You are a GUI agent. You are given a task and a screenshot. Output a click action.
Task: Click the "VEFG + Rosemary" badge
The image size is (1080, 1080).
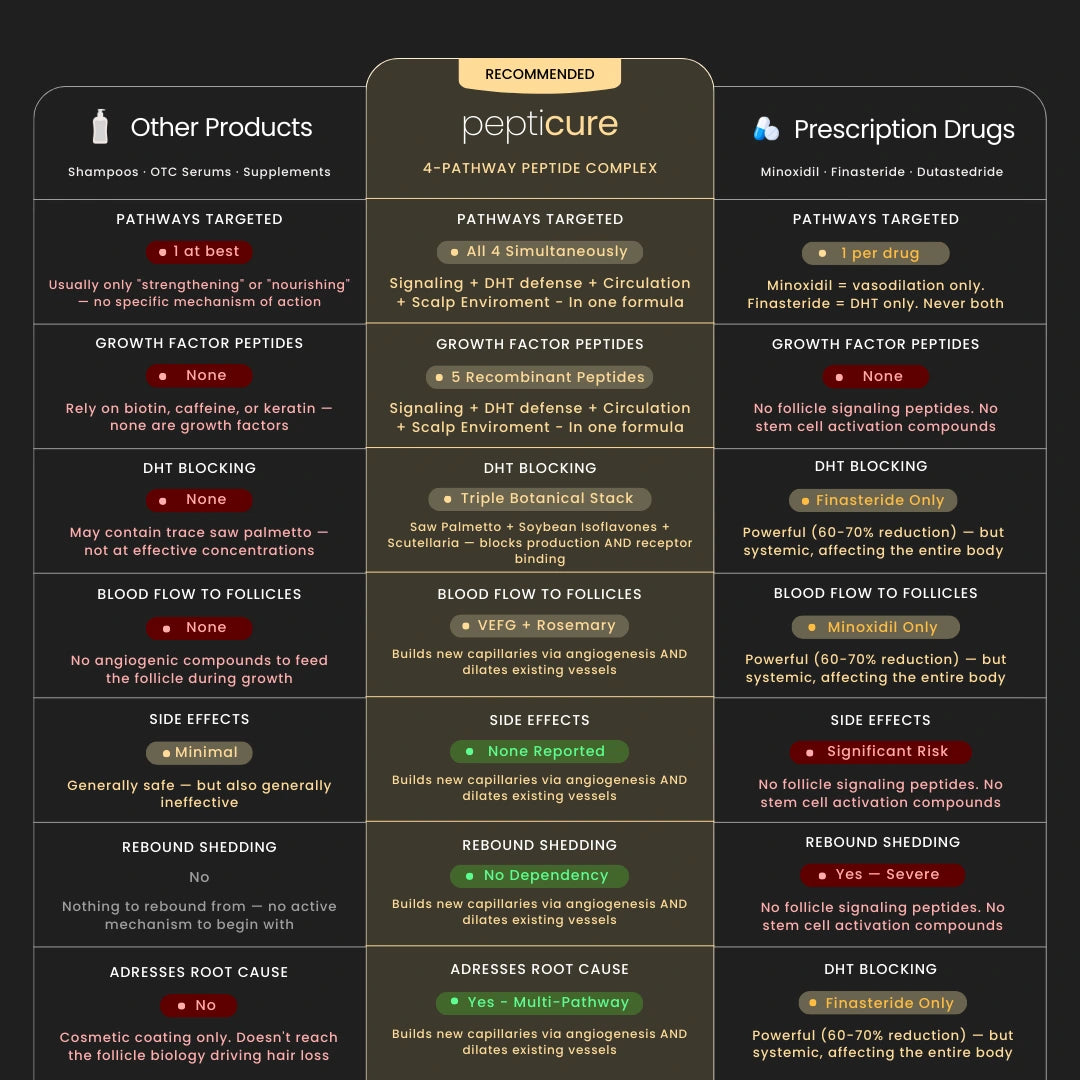tap(540, 626)
